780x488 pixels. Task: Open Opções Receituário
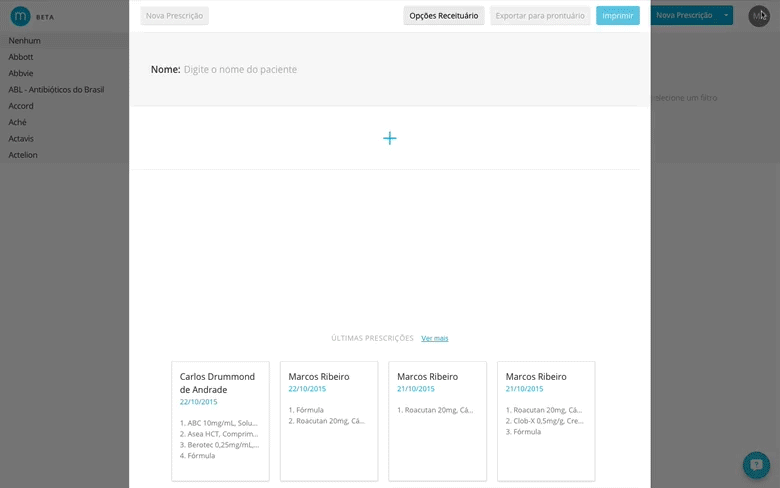(x=444, y=16)
